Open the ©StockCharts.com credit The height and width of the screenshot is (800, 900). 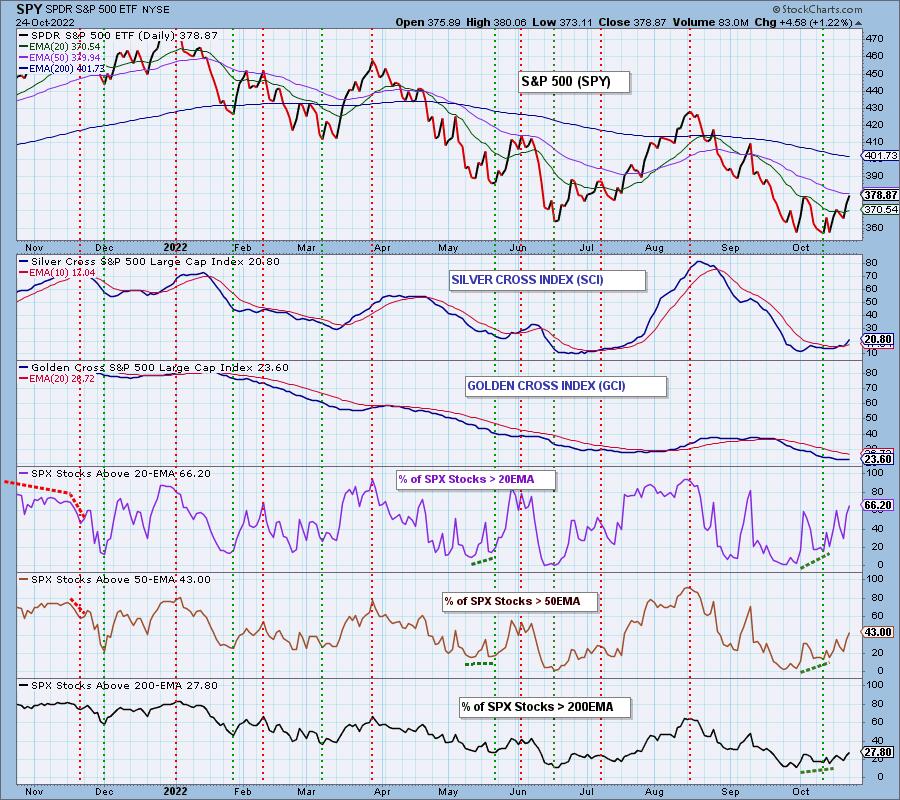point(817,9)
